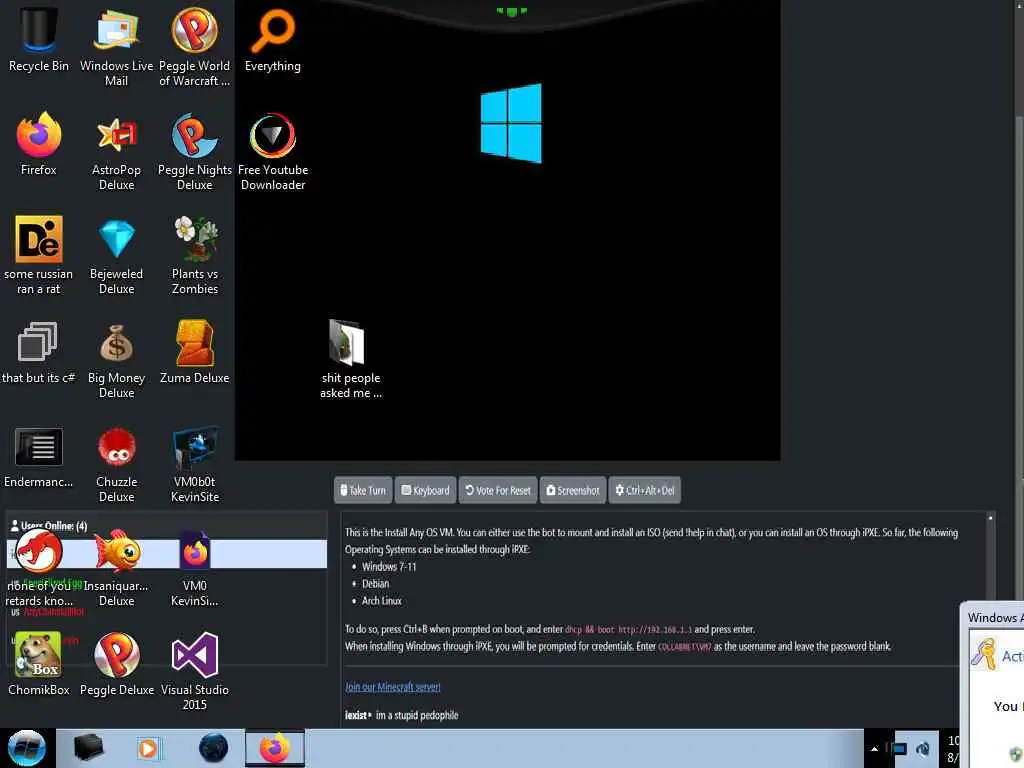The image size is (1024, 768).
Task: Open AstroPop Deluxe desktop icon
Action: pyautogui.click(x=116, y=152)
